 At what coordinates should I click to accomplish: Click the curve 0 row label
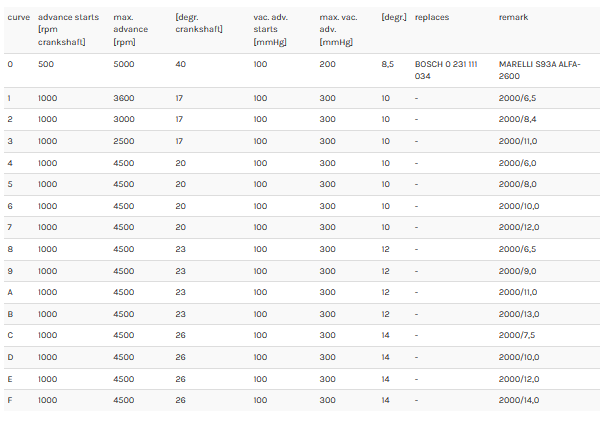tap(10, 64)
